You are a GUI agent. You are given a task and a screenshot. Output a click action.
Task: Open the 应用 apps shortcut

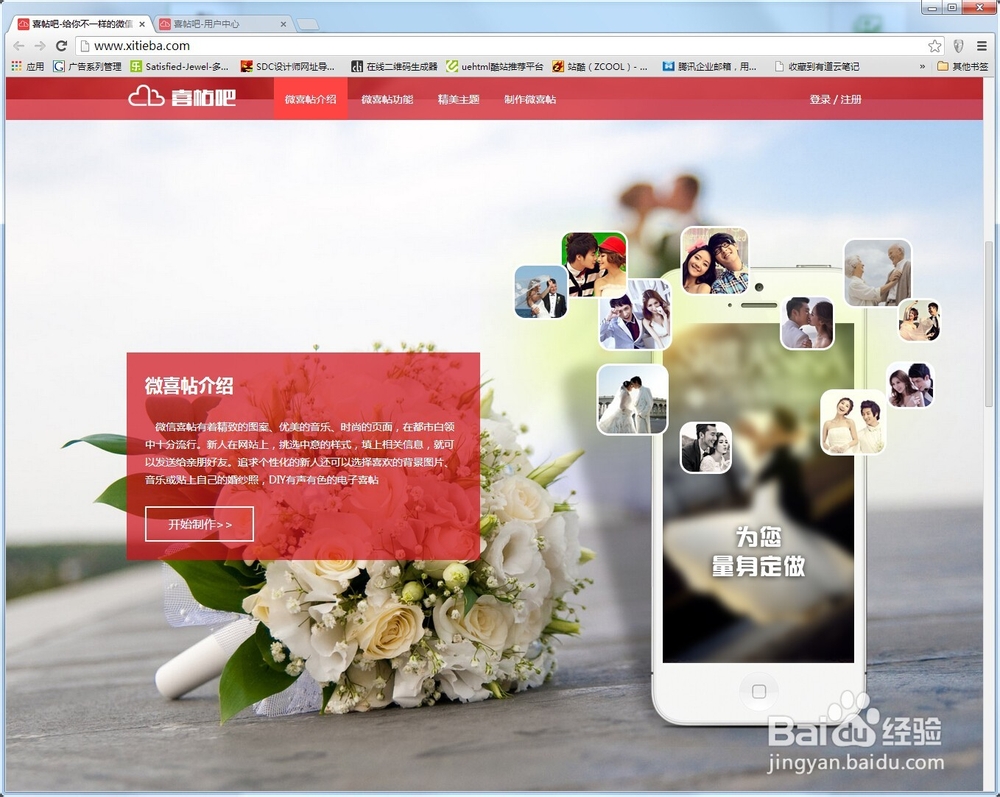point(27,66)
